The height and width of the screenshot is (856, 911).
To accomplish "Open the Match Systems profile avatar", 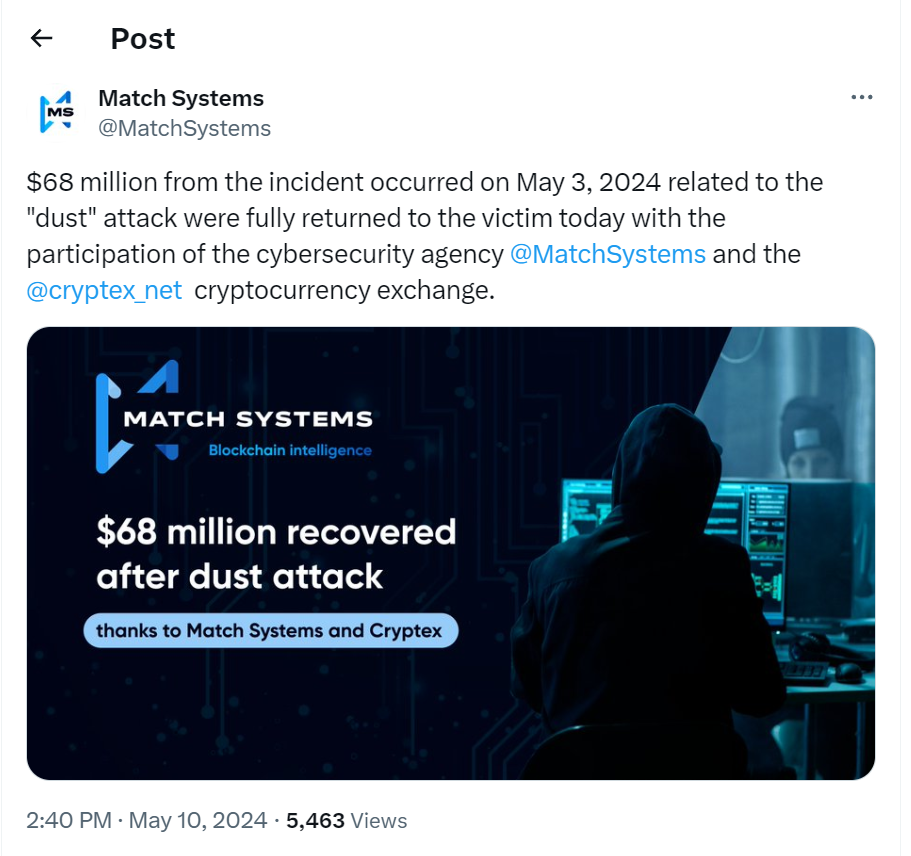I will coord(56,113).
